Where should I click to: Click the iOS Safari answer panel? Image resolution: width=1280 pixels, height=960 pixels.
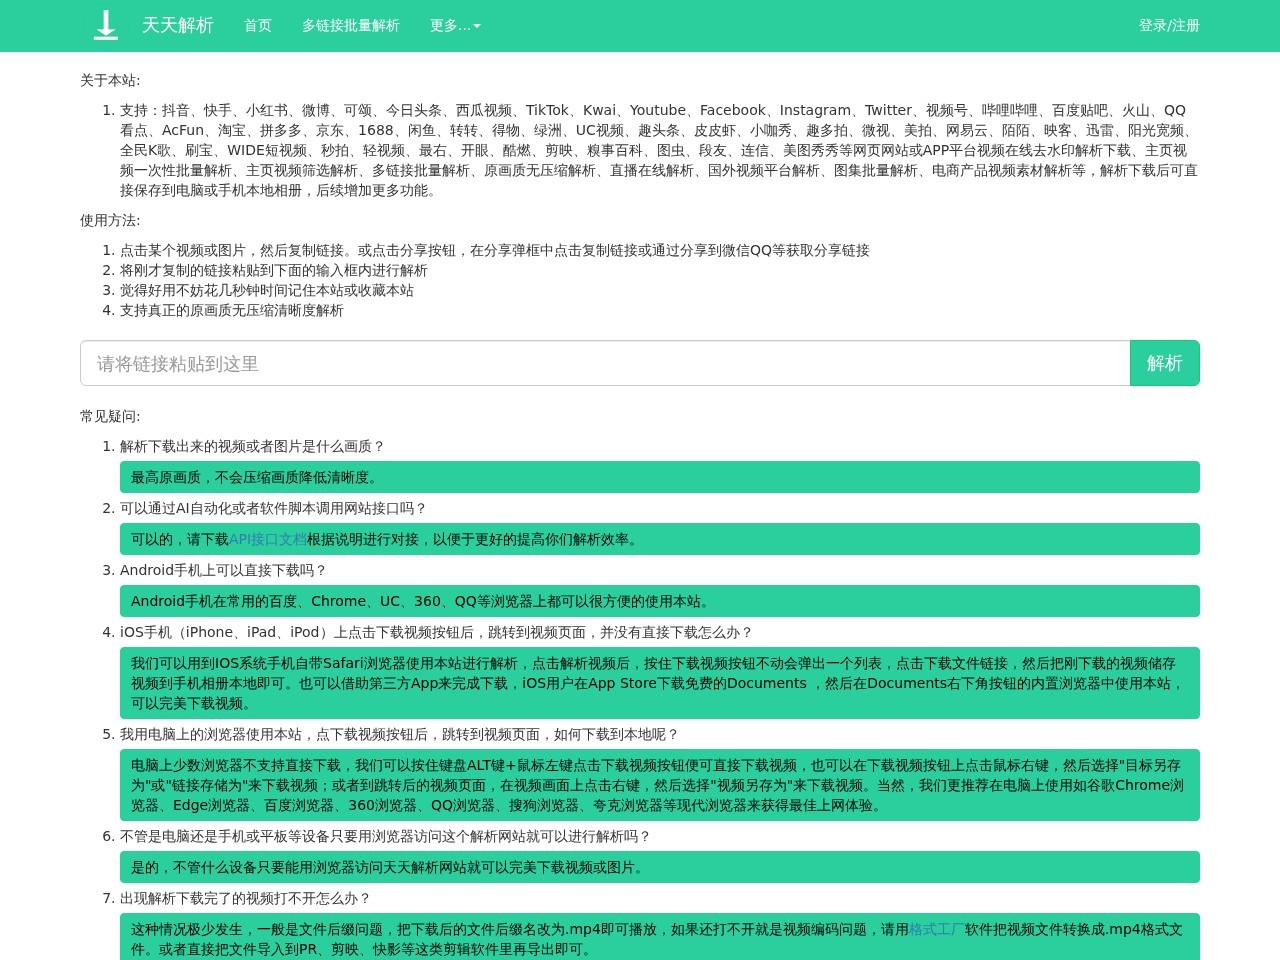click(x=660, y=683)
